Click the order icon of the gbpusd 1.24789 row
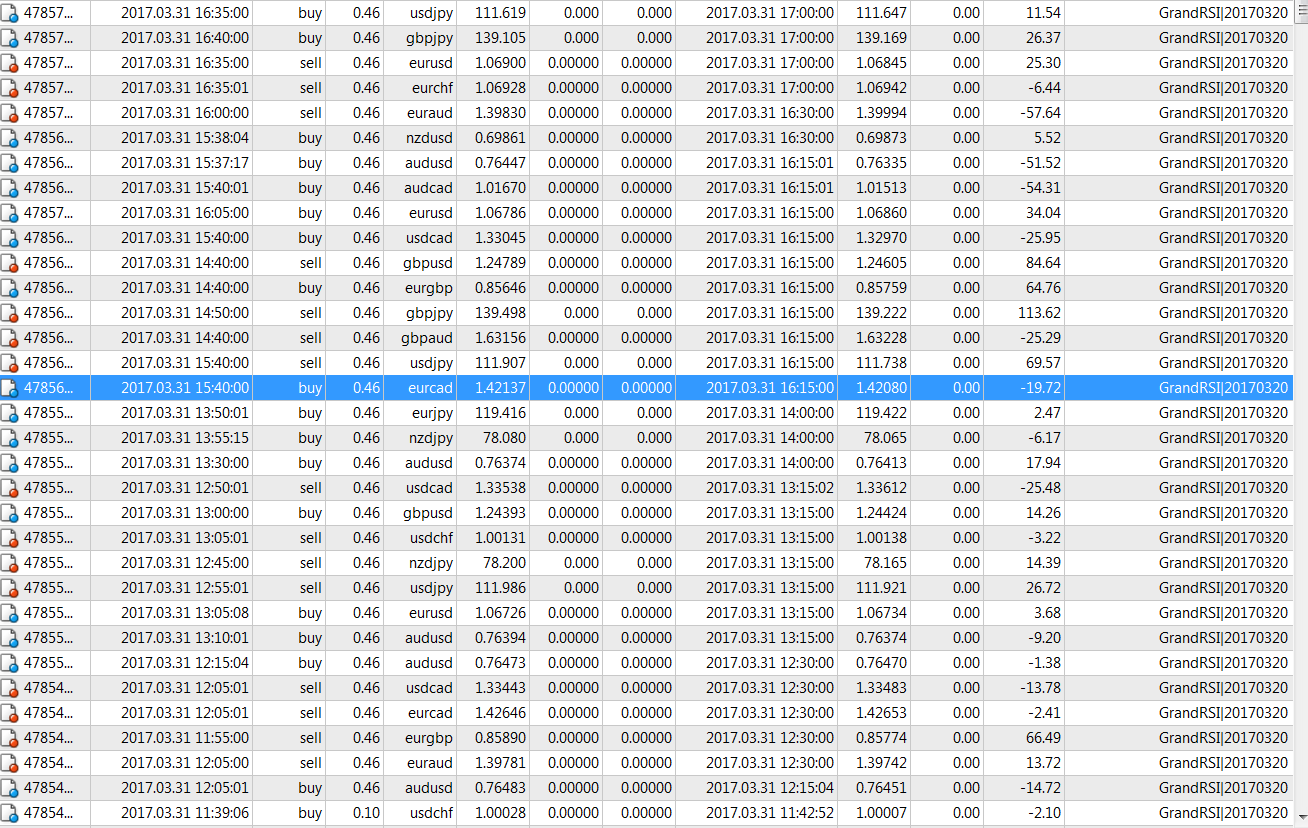Image resolution: width=1308 pixels, height=828 pixels. point(10,263)
